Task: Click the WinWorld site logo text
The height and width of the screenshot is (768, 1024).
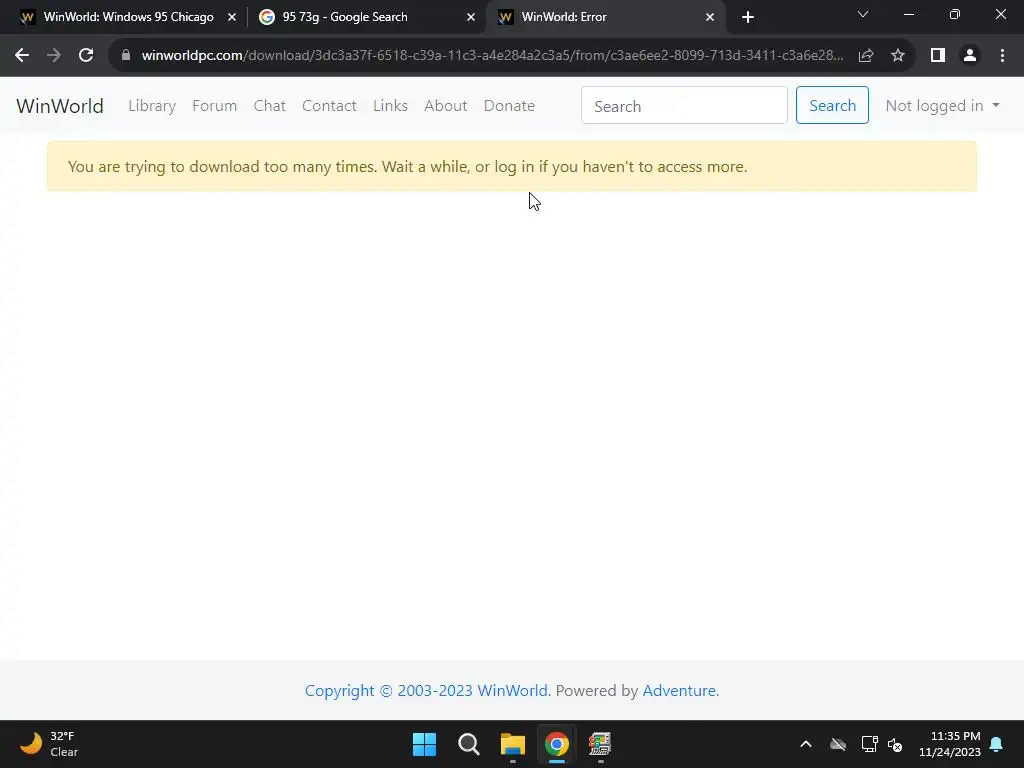Action: coord(59,106)
